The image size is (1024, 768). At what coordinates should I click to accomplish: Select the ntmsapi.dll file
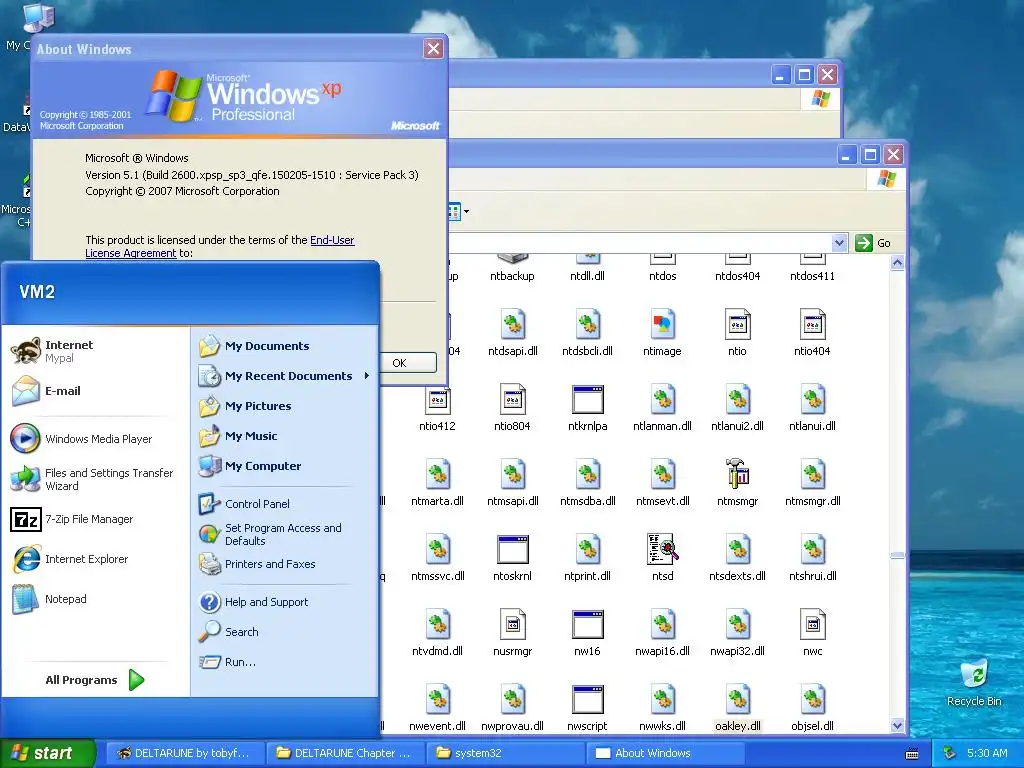tap(513, 483)
